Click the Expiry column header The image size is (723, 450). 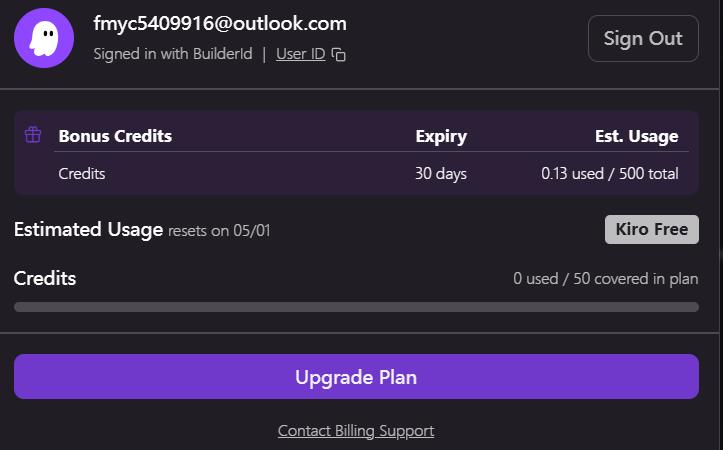click(441, 137)
